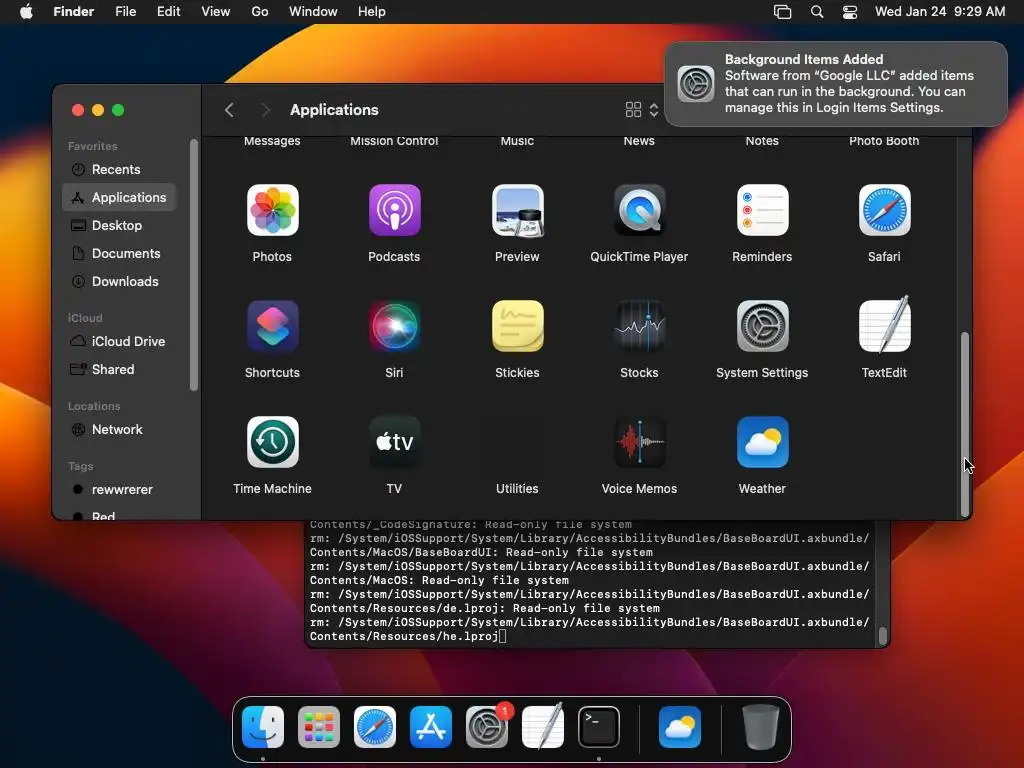Select the Weather app in Applications
This screenshot has height=768, width=1024.
[762, 442]
